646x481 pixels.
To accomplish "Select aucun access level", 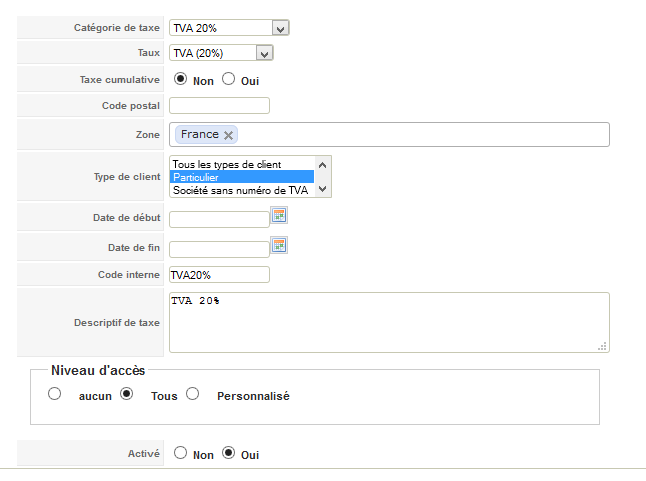I will (54, 394).
